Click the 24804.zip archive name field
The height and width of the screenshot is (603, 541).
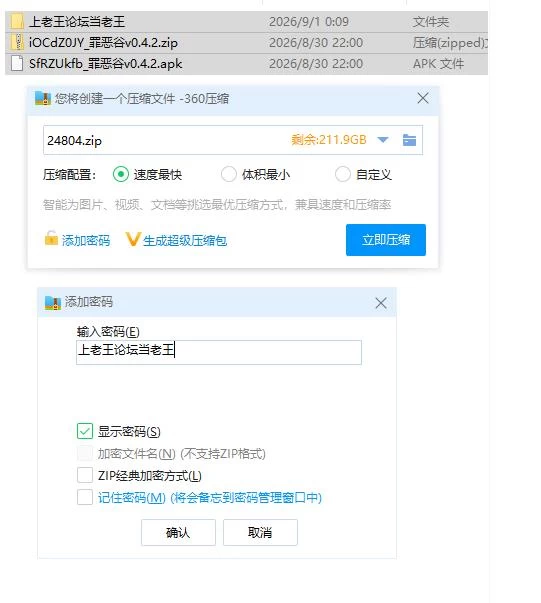(x=233, y=140)
